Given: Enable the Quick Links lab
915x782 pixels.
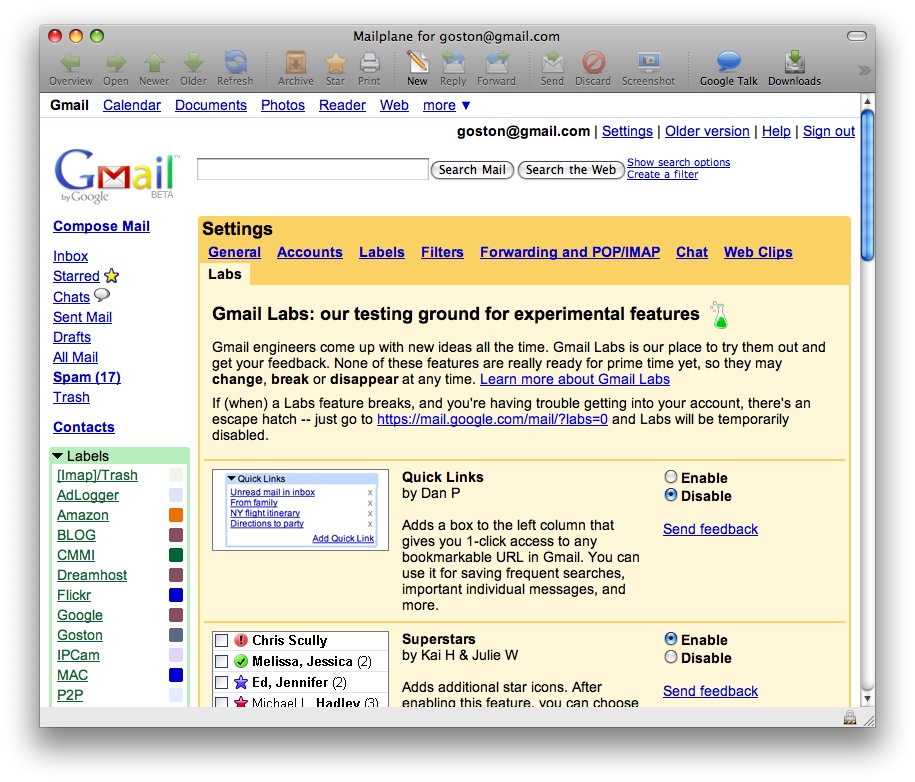Looking at the screenshot, I should [671, 477].
